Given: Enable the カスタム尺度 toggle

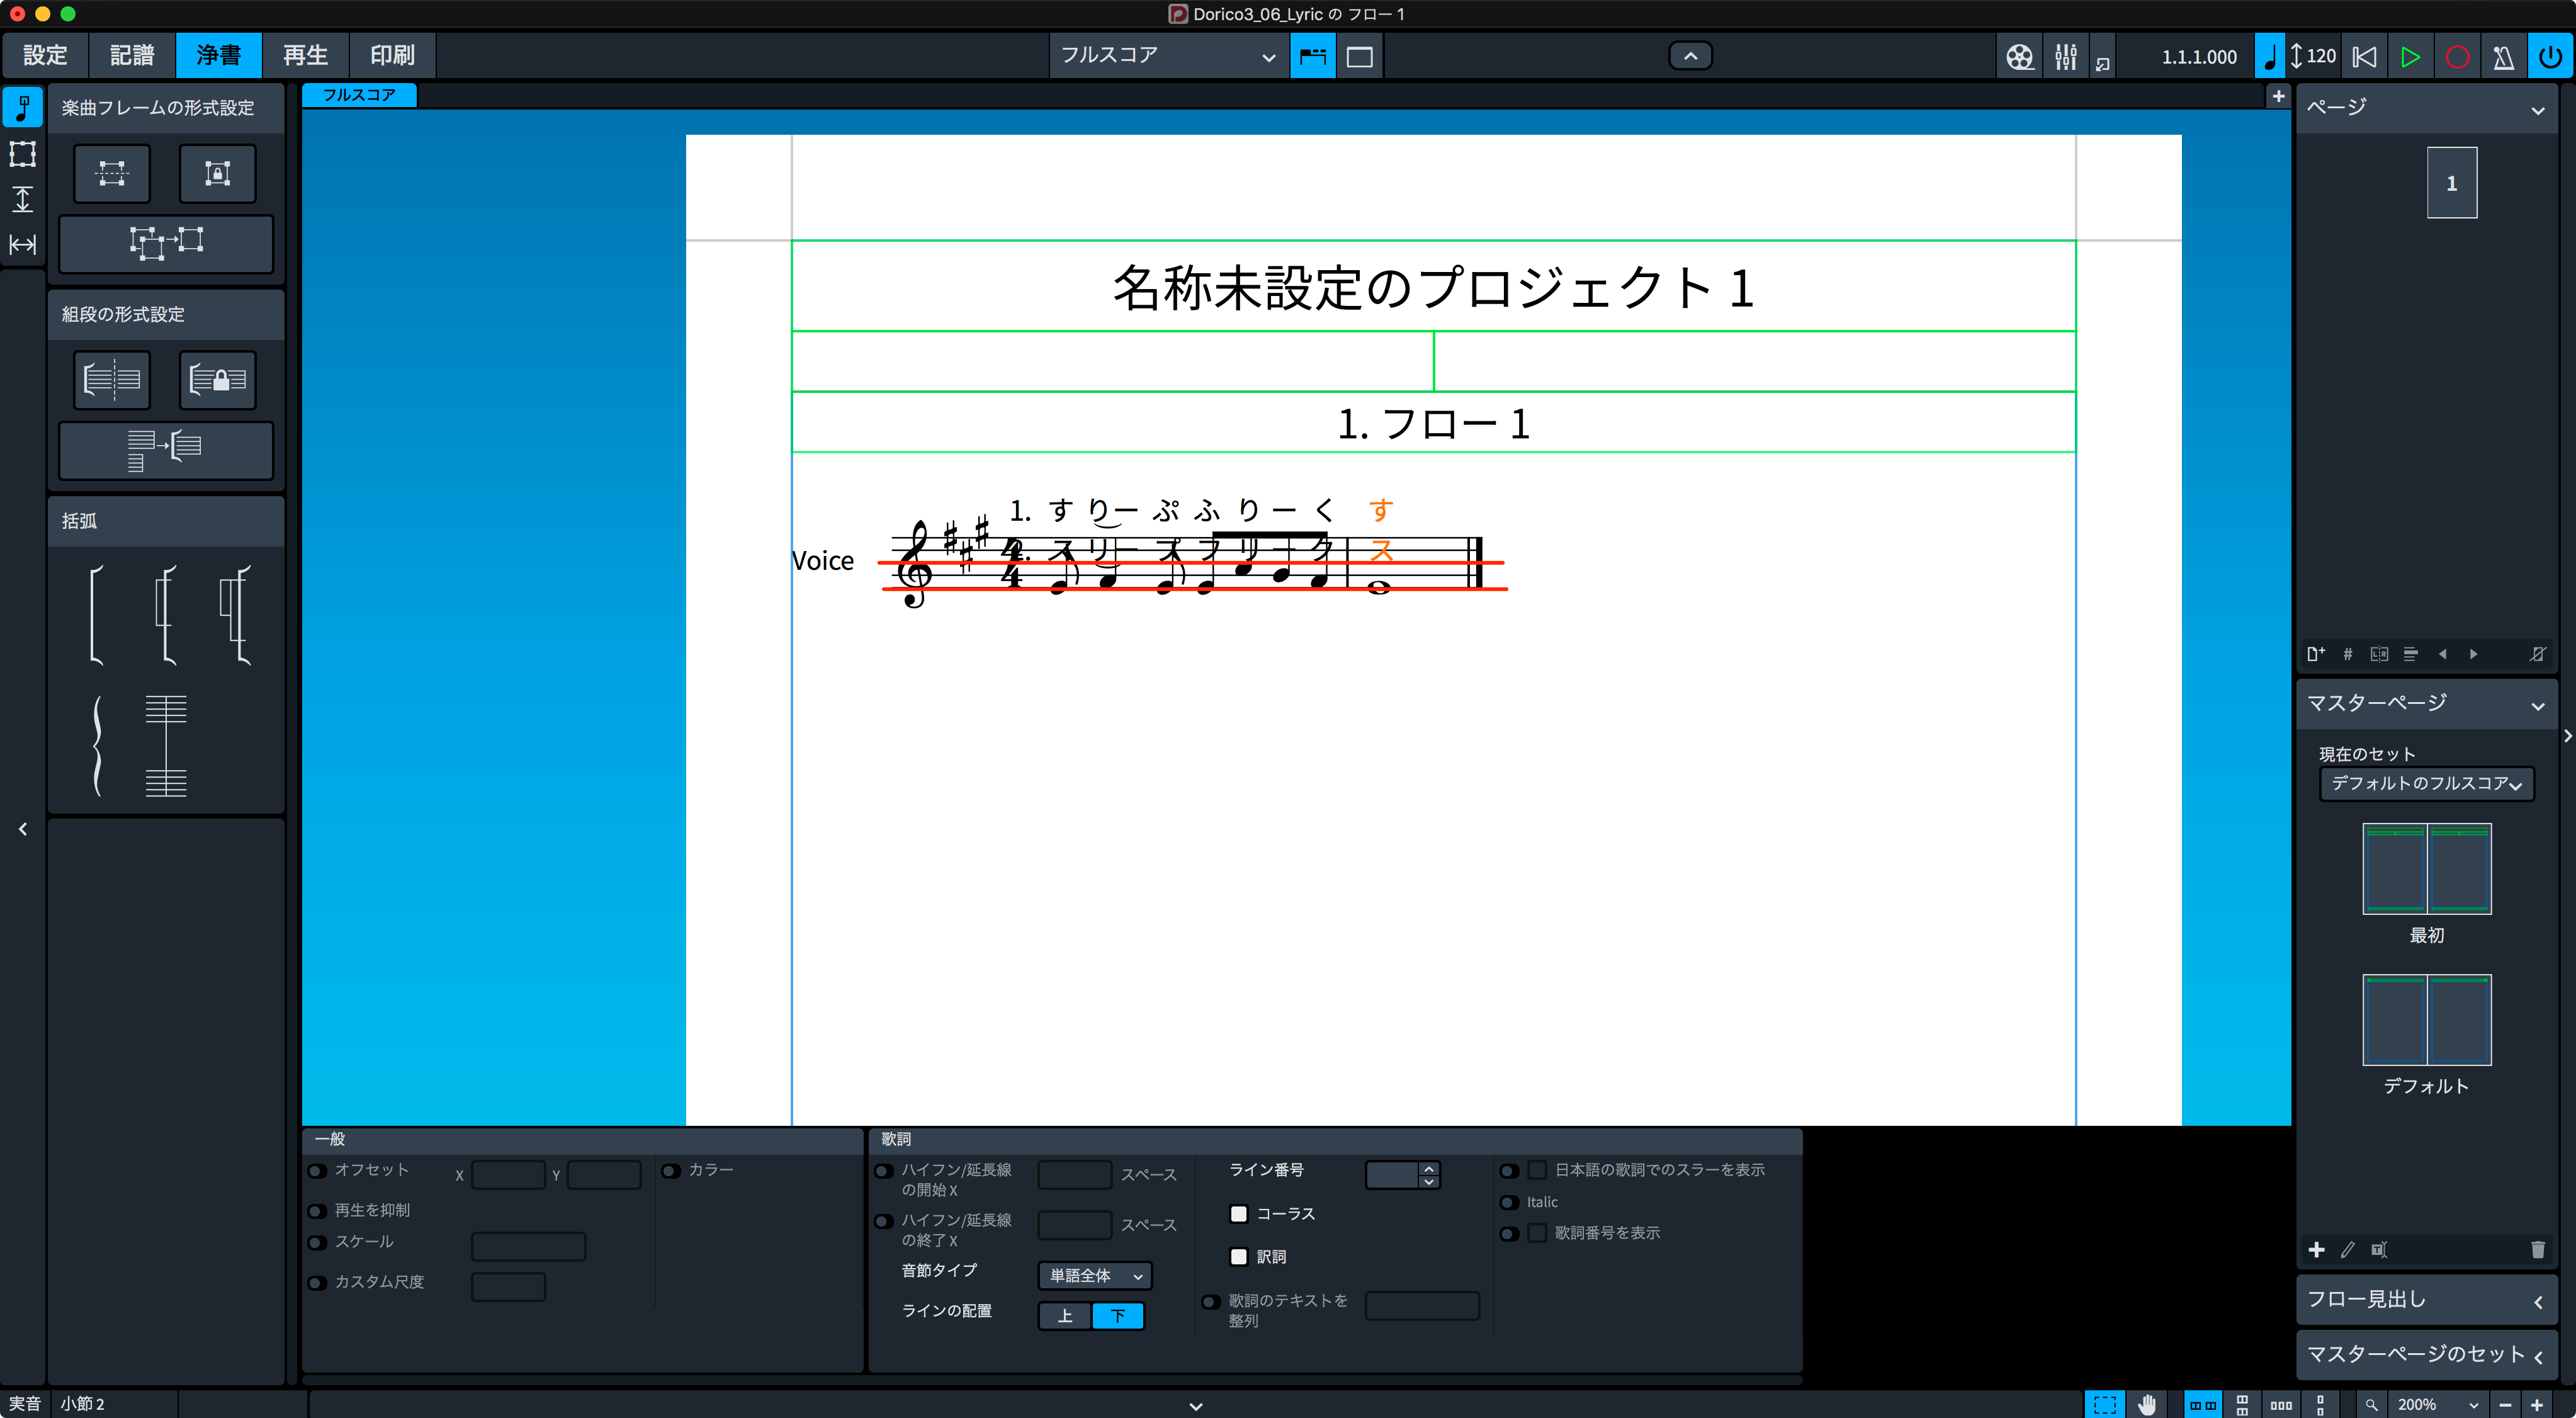Looking at the screenshot, I should [x=317, y=1282].
